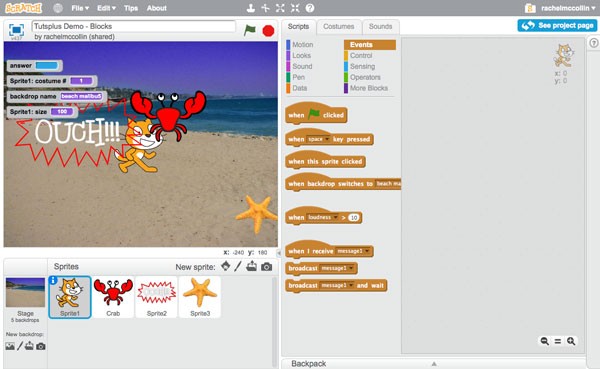Click the block help question mark tool
The height and width of the screenshot is (369, 600).
[310, 8]
